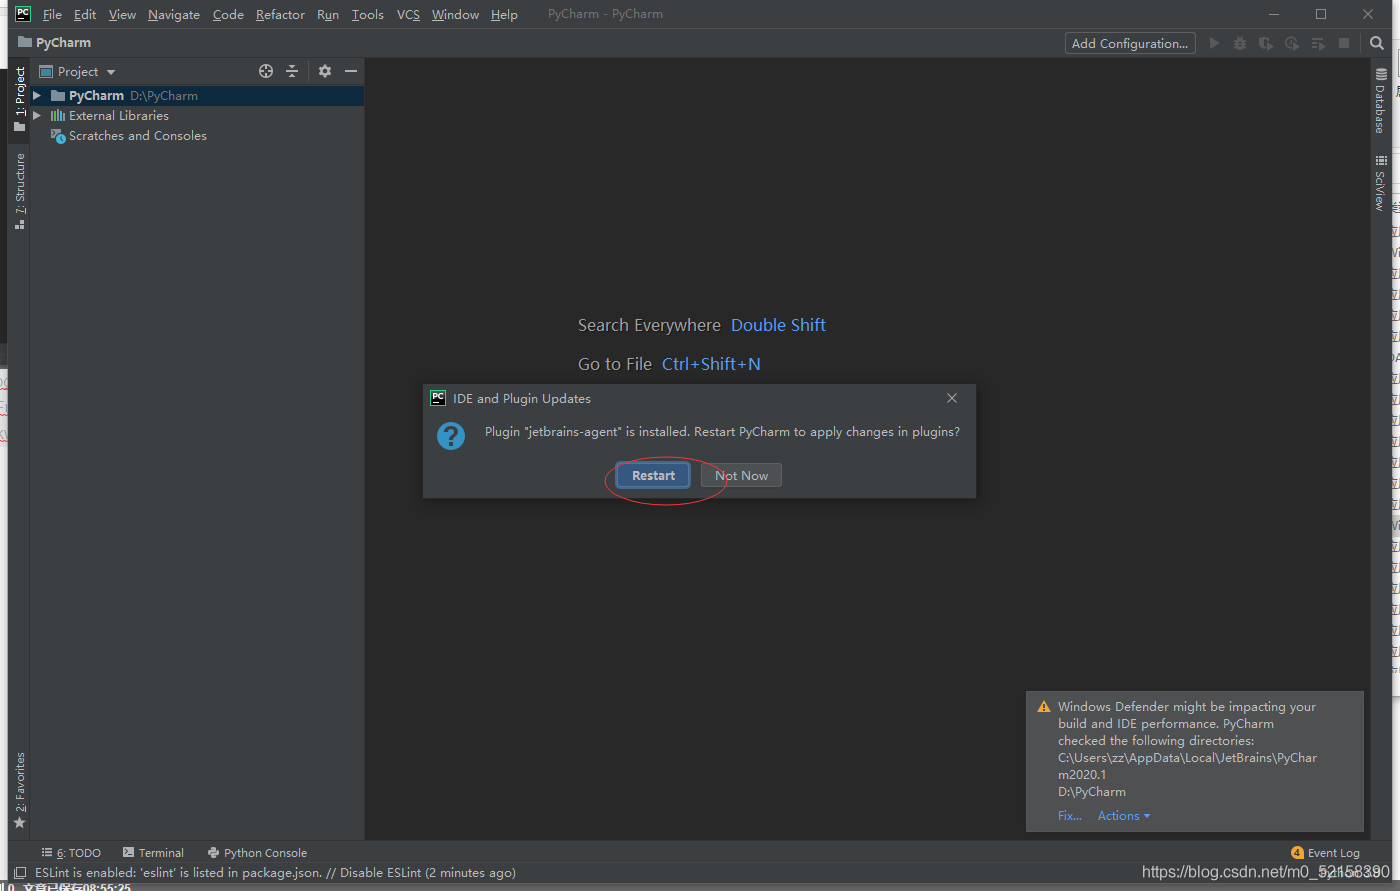This screenshot has height=891, width=1400.
Task: Open the SciView side tab
Action: coord(1380,182)
